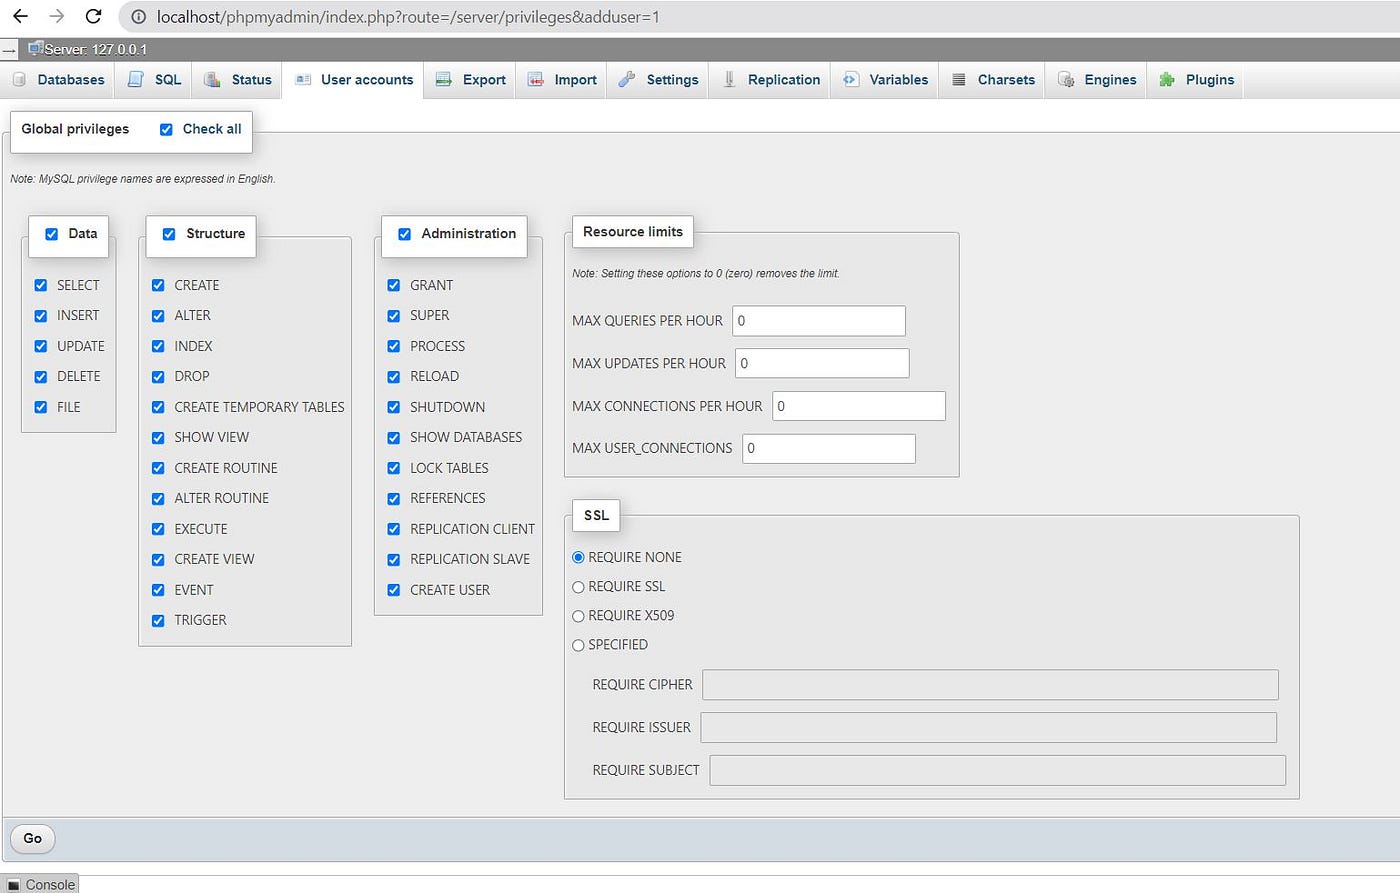Click the Engines tab icon
1400x893 pixels.
coord(1066,80)
